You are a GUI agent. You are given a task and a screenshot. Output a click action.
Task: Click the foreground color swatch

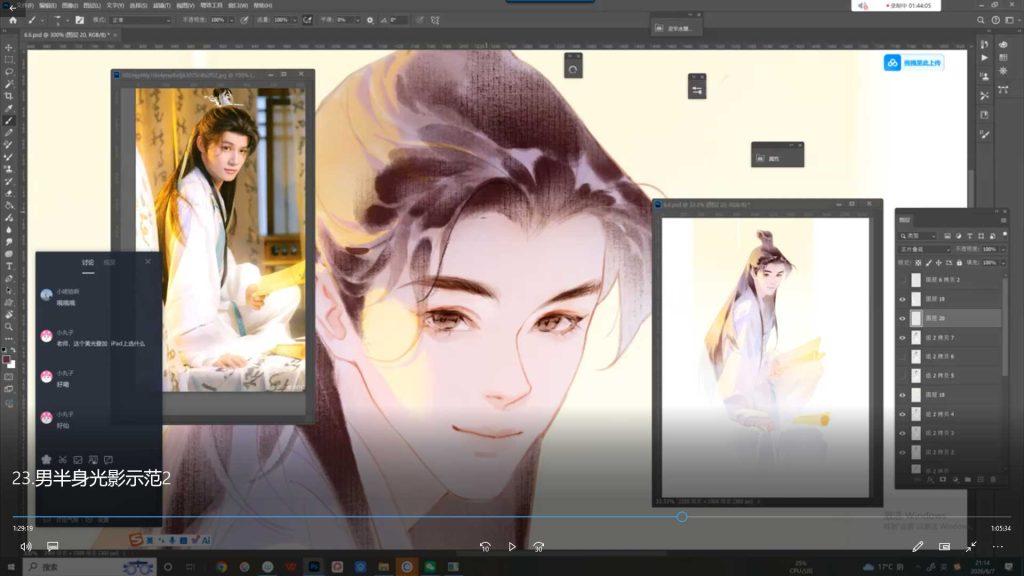pos(7,359)
